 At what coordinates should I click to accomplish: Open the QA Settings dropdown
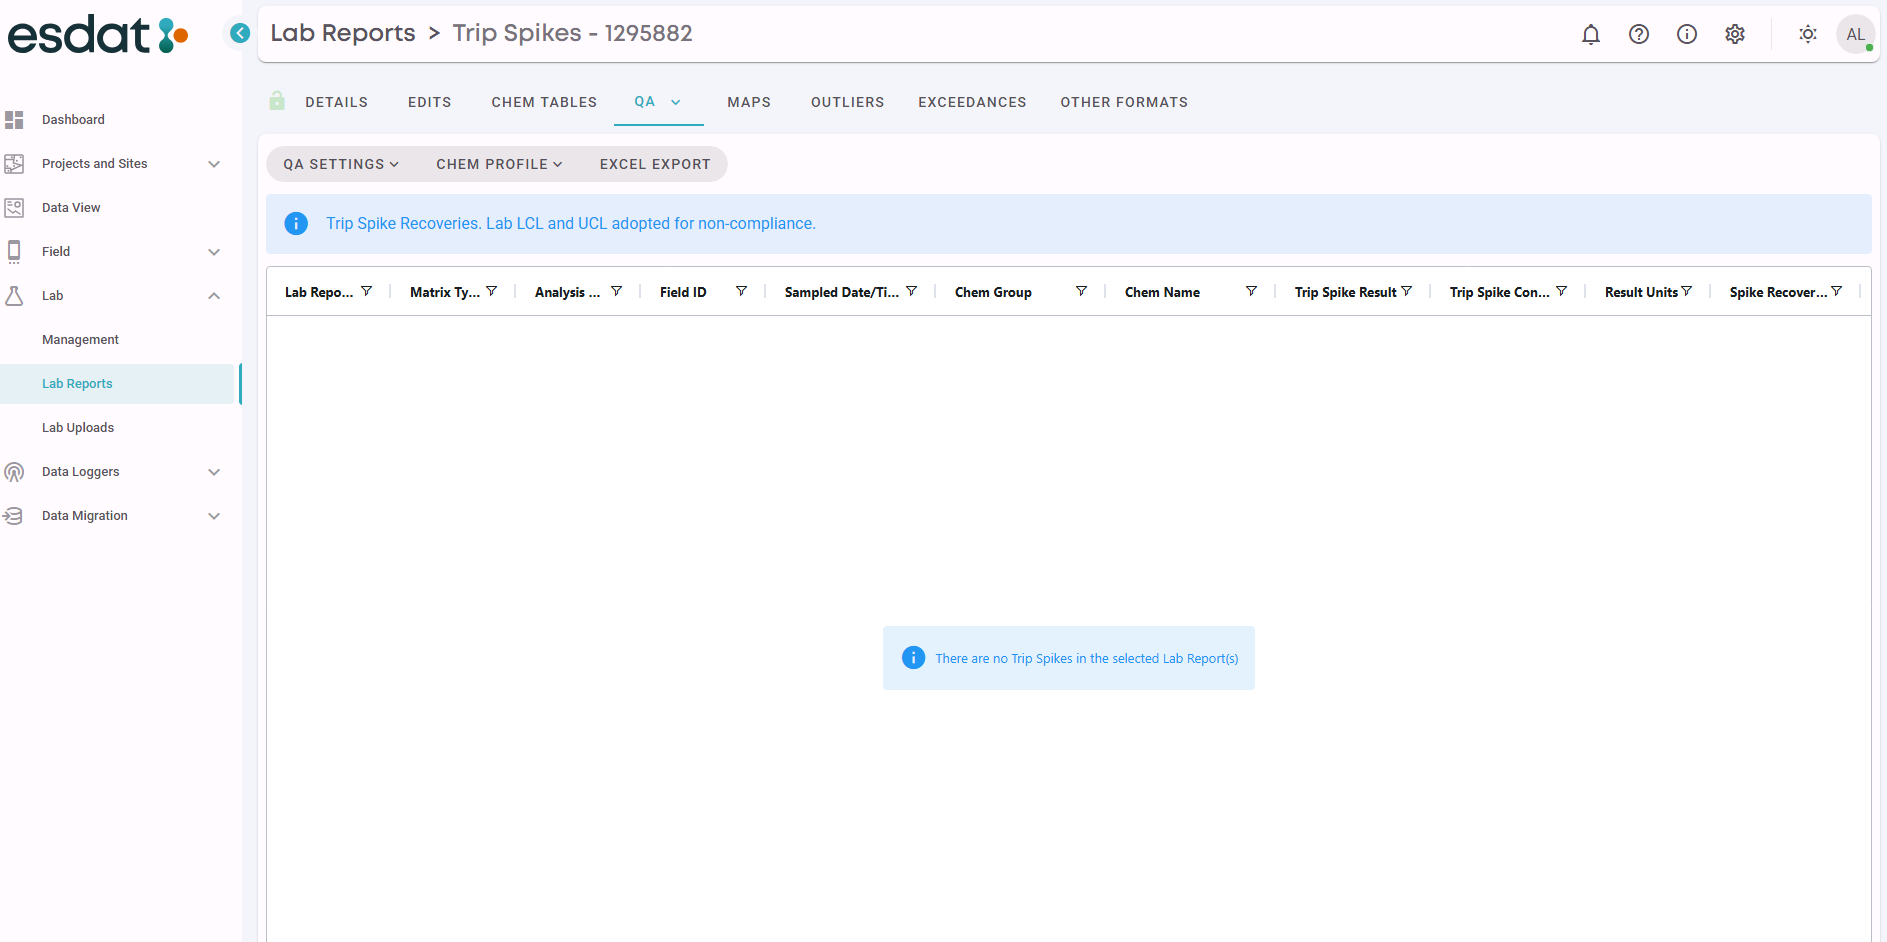(341, 164)
